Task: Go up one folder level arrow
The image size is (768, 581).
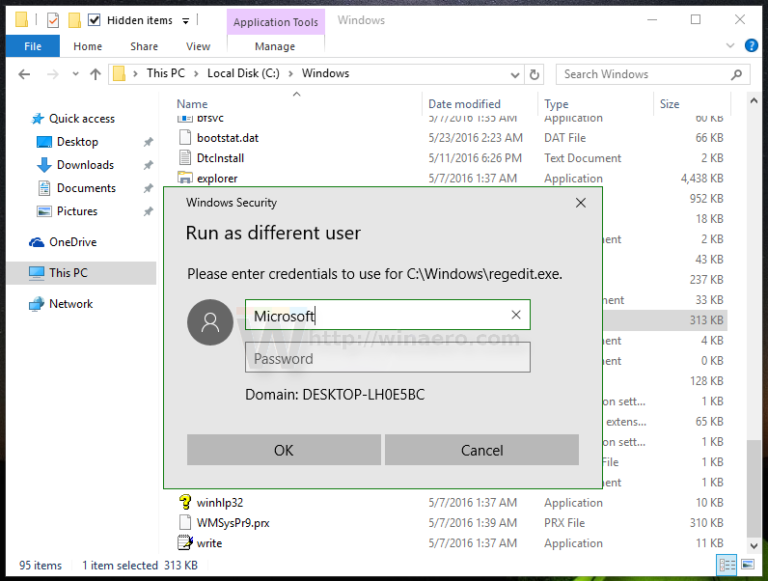Action: 95,74
